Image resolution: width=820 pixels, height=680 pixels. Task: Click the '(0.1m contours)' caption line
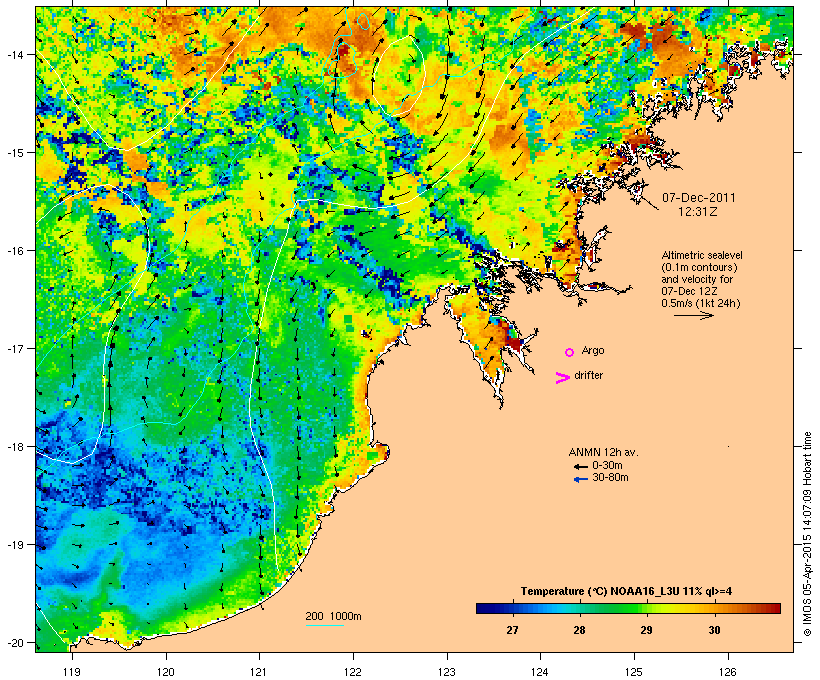pos(699,267)
